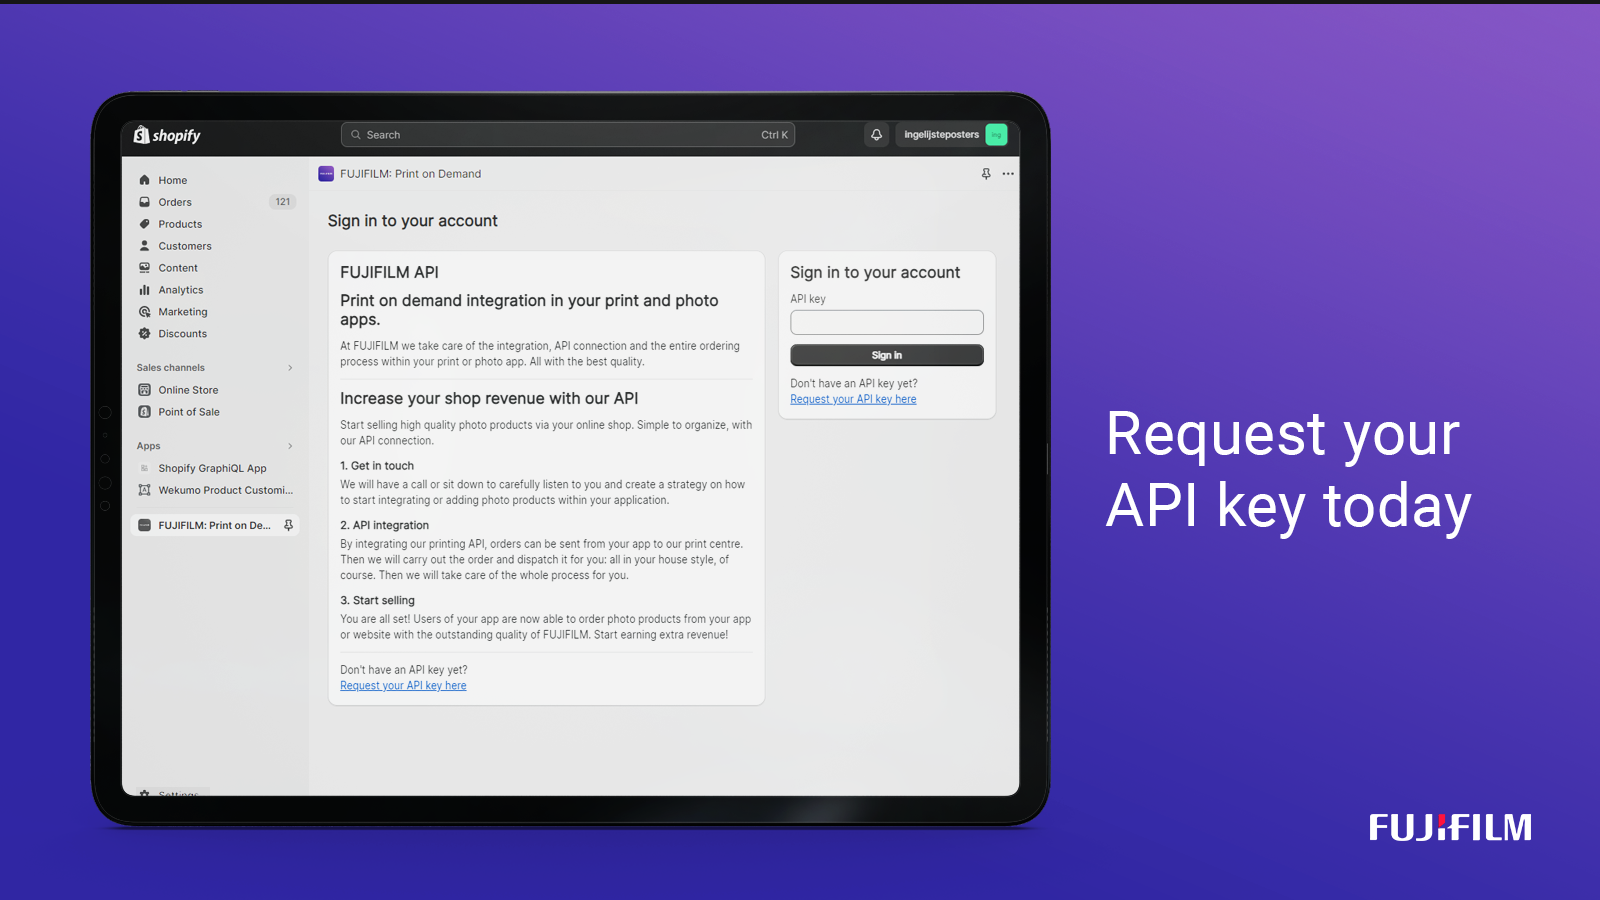Open notifications bell
1600x900 pixels.
coord(876,135)
